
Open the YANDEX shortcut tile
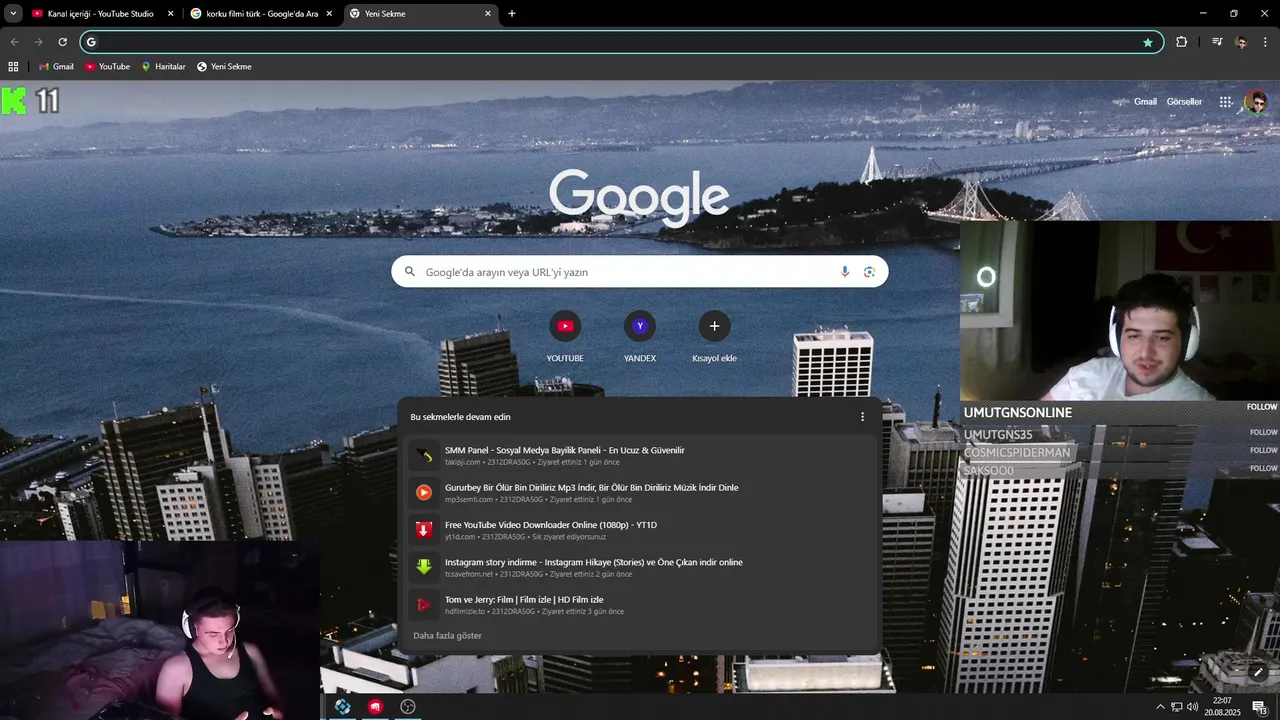pos(640,337)
